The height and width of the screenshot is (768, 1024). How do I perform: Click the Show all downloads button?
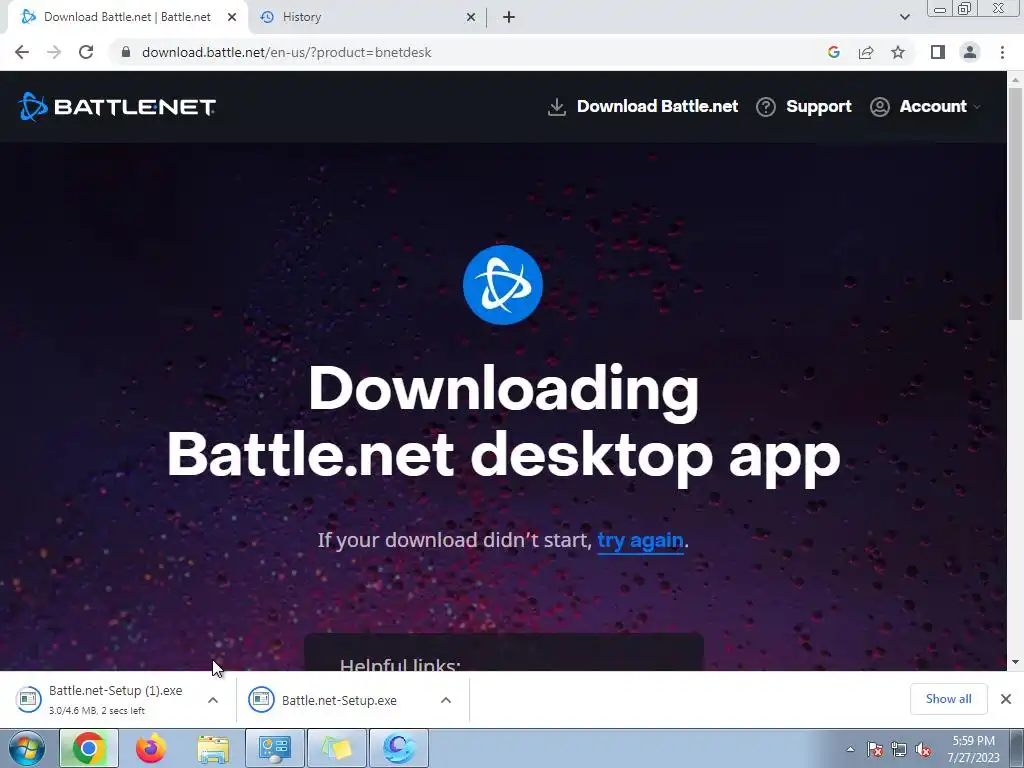coord(948,699)
